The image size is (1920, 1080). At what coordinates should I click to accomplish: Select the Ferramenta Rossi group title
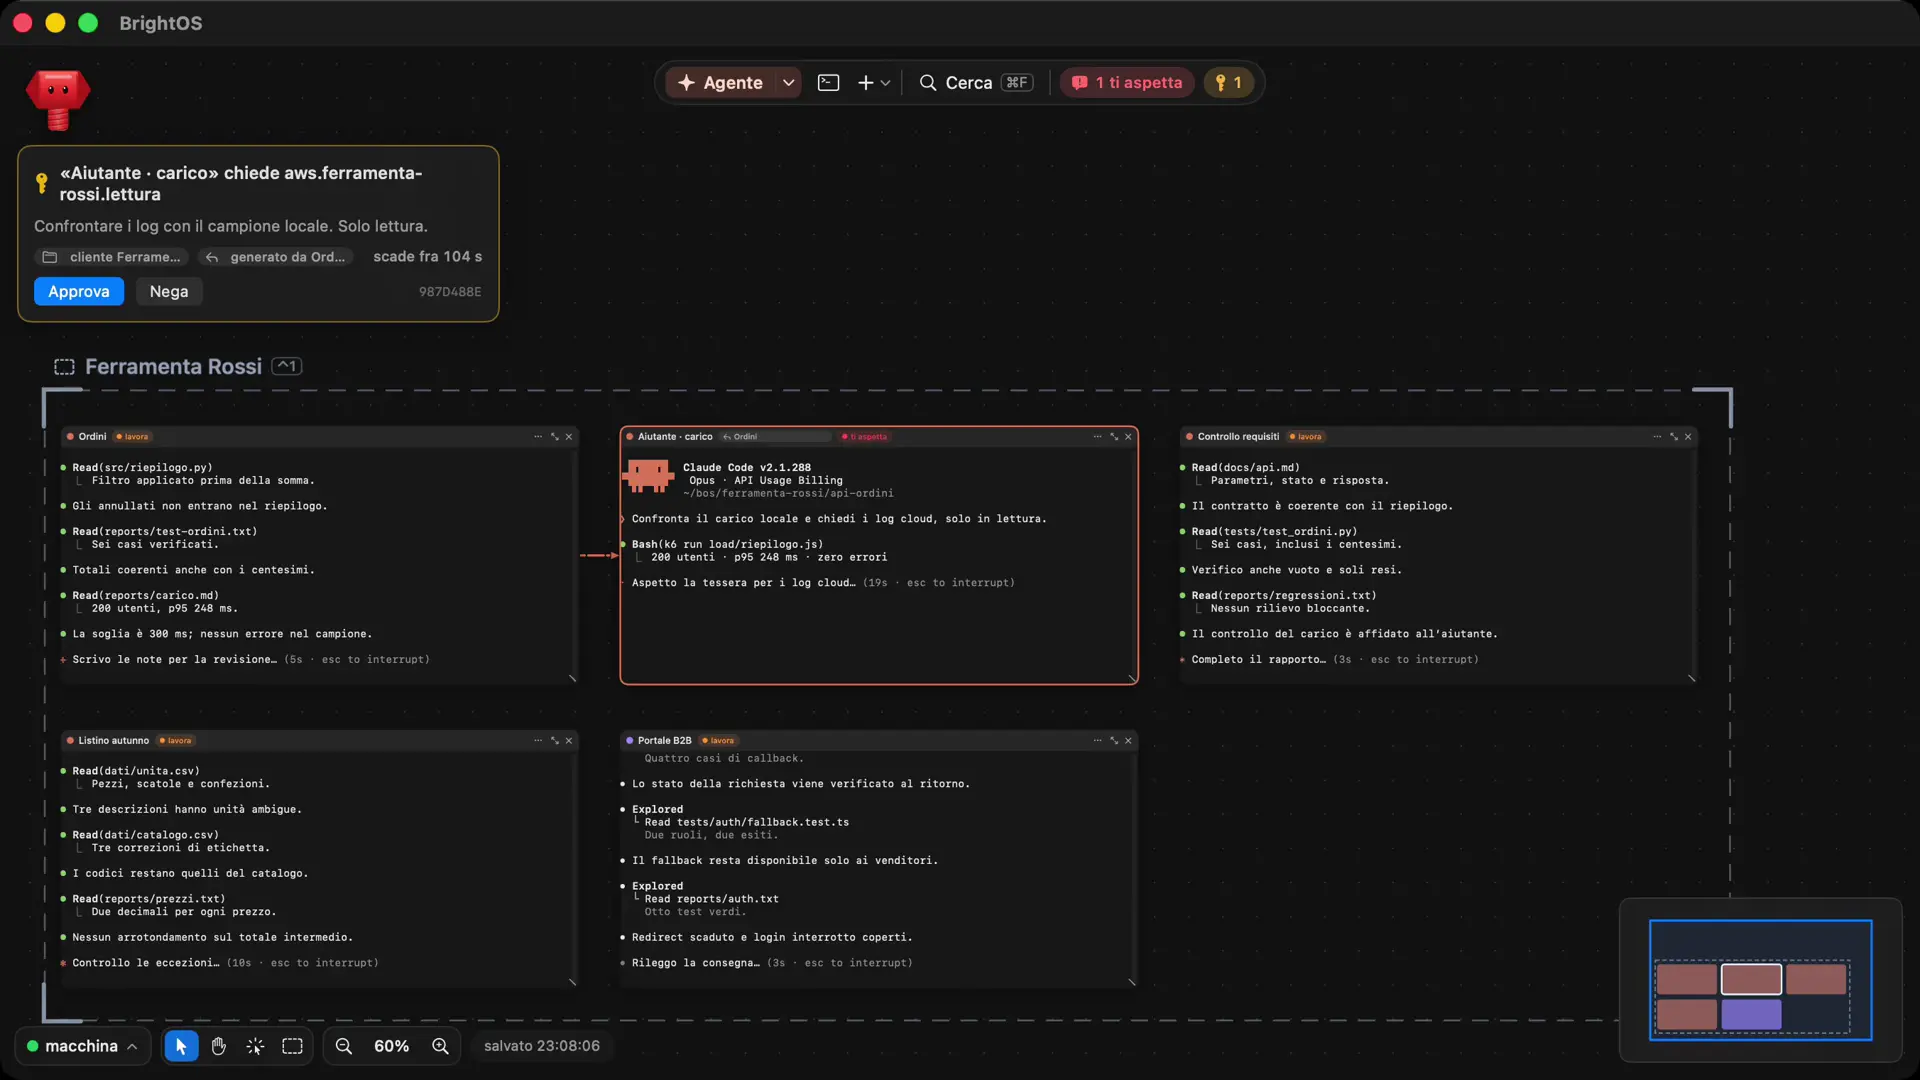point(173,366)
